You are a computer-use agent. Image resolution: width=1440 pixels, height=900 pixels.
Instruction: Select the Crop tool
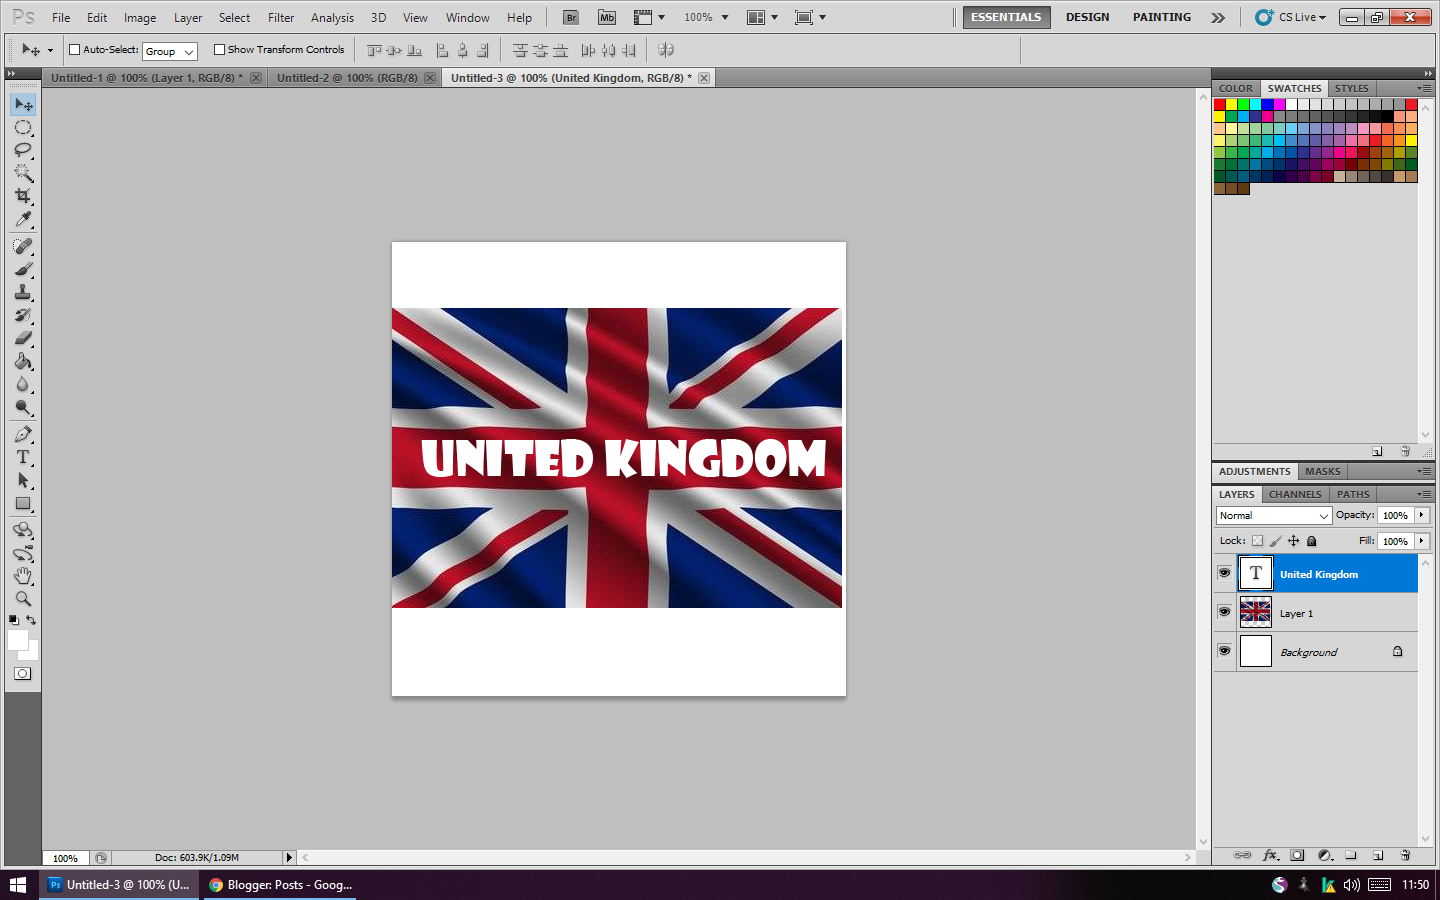(x=23, y=197)
